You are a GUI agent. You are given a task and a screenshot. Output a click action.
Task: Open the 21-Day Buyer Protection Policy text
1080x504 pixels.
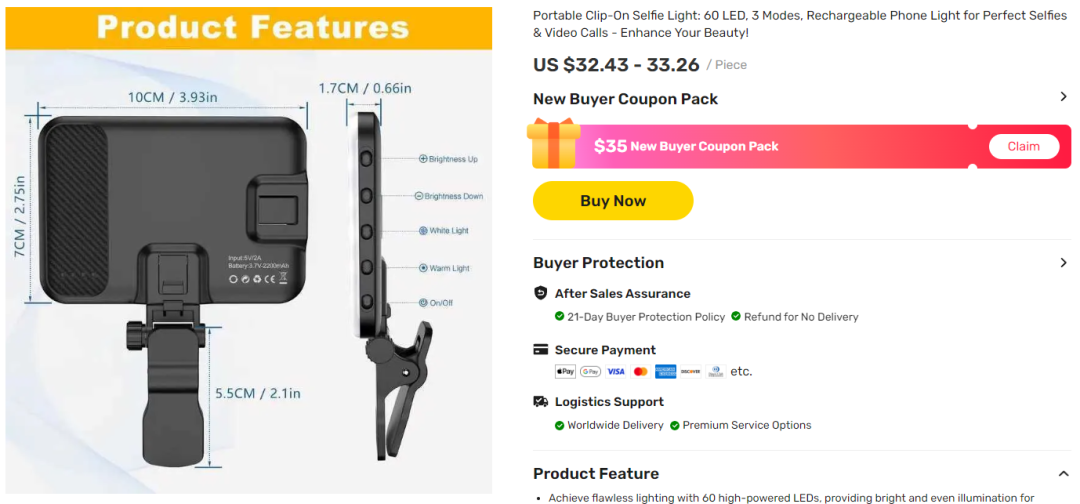coord(646,317)
